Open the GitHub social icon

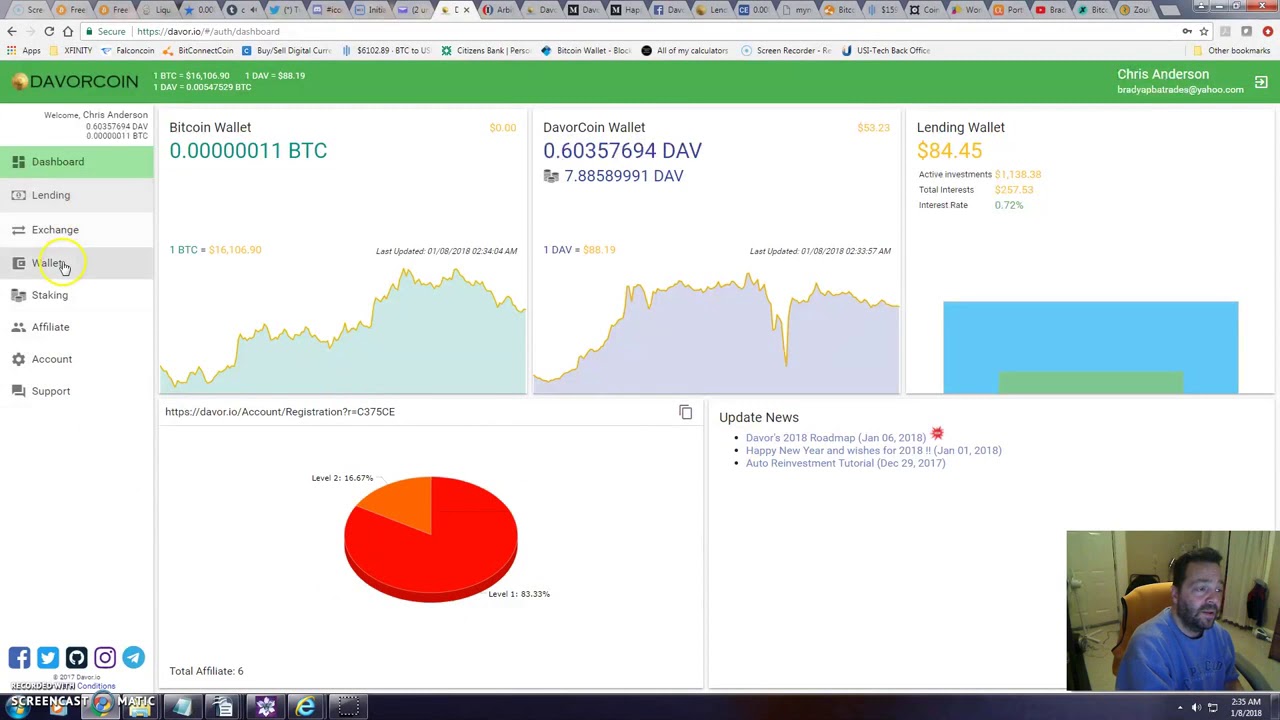(76, 657)
